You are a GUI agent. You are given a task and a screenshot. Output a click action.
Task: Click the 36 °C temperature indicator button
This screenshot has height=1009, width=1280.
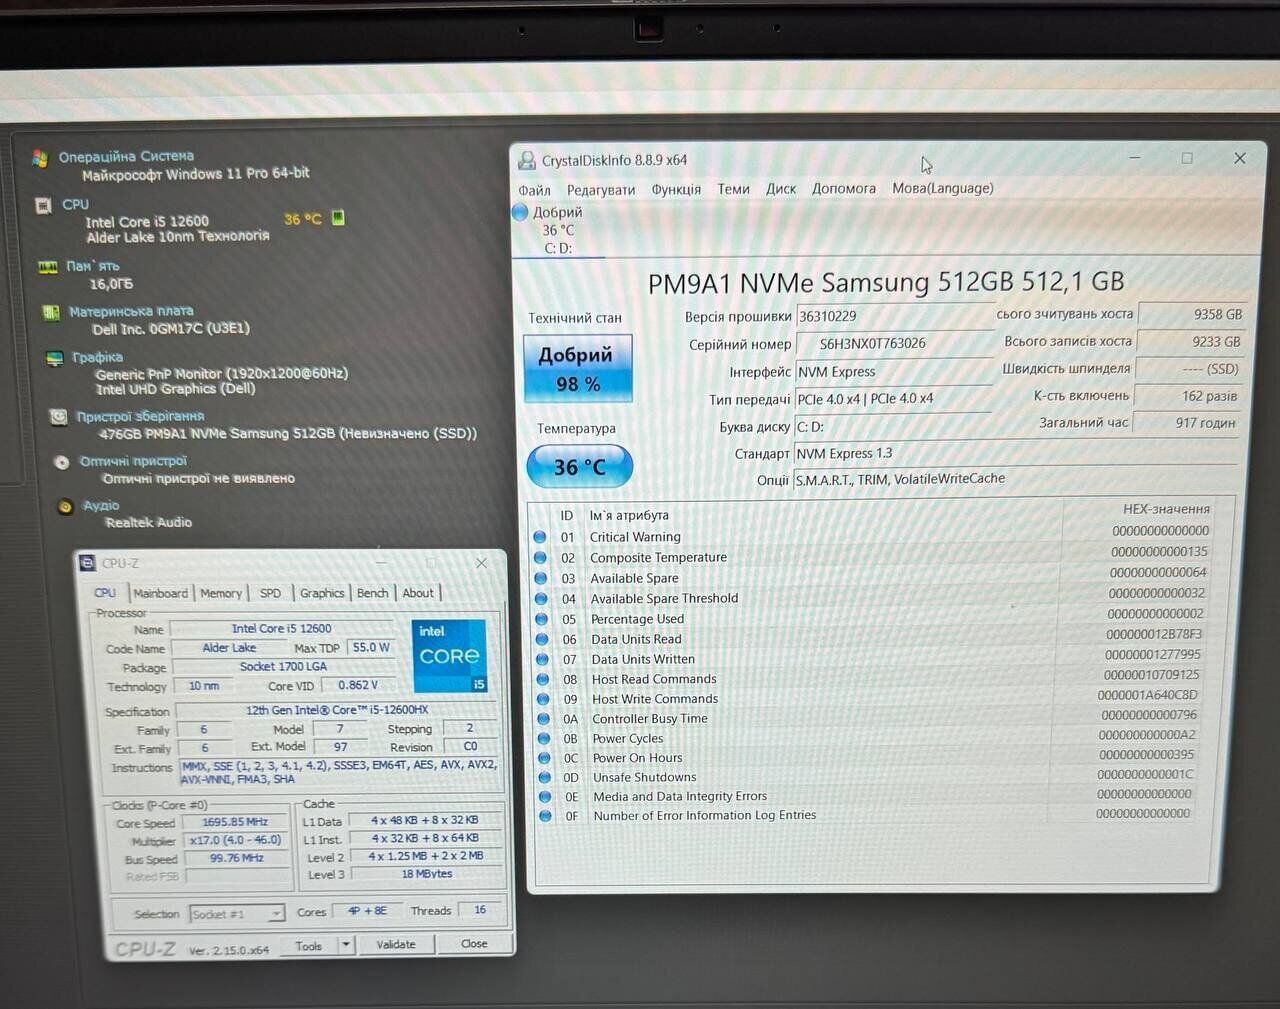[579, 467]
